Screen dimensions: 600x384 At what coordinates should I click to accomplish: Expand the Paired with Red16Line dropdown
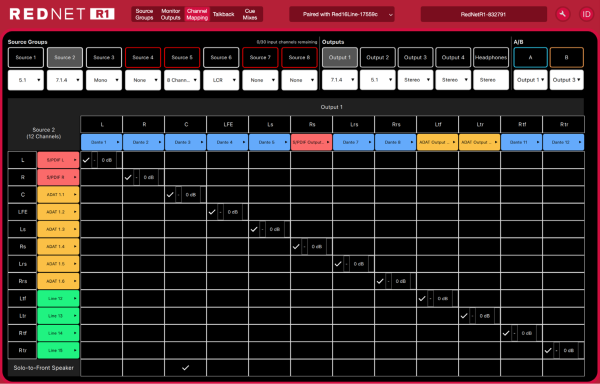click(342, 14)
